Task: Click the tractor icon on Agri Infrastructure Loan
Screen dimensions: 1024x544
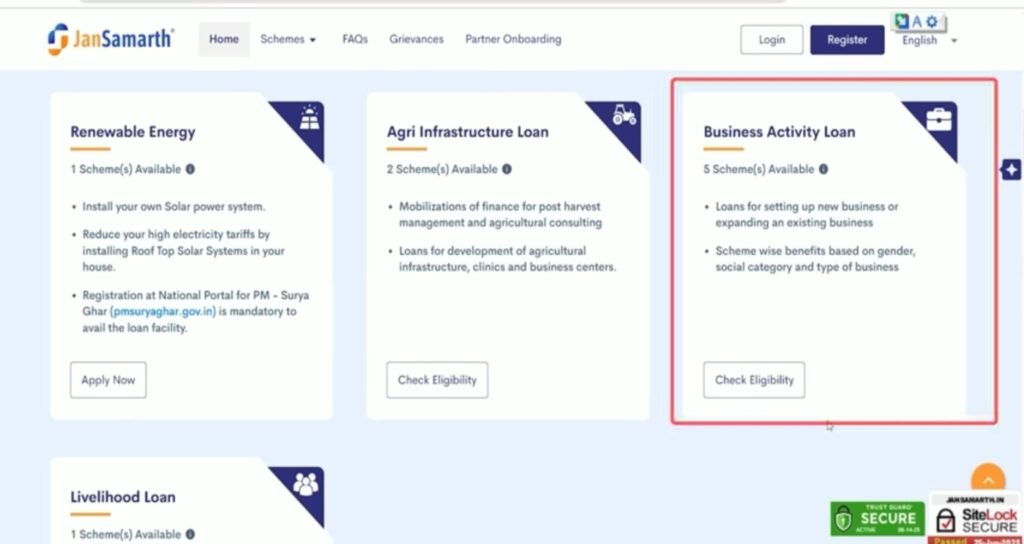Action: click(x=624, y=116)
